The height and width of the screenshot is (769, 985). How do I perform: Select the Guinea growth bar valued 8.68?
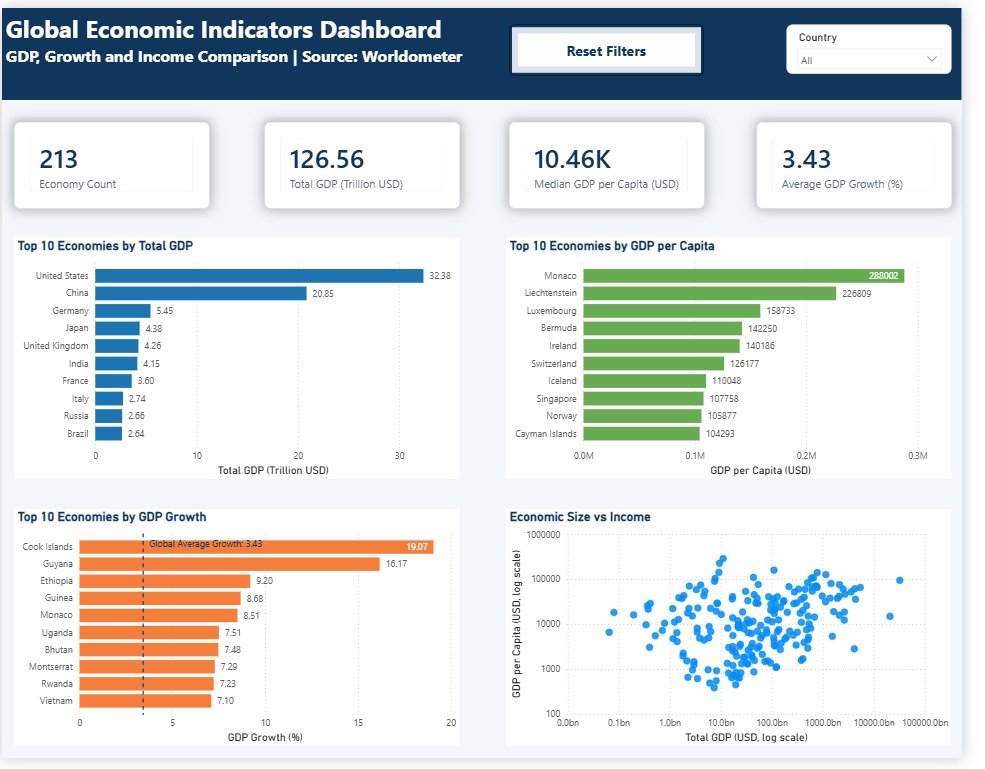160,598
